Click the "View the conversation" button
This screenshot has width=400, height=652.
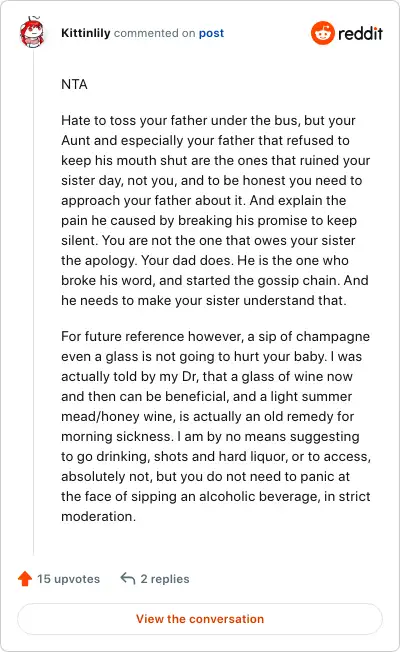click(200, 619)
